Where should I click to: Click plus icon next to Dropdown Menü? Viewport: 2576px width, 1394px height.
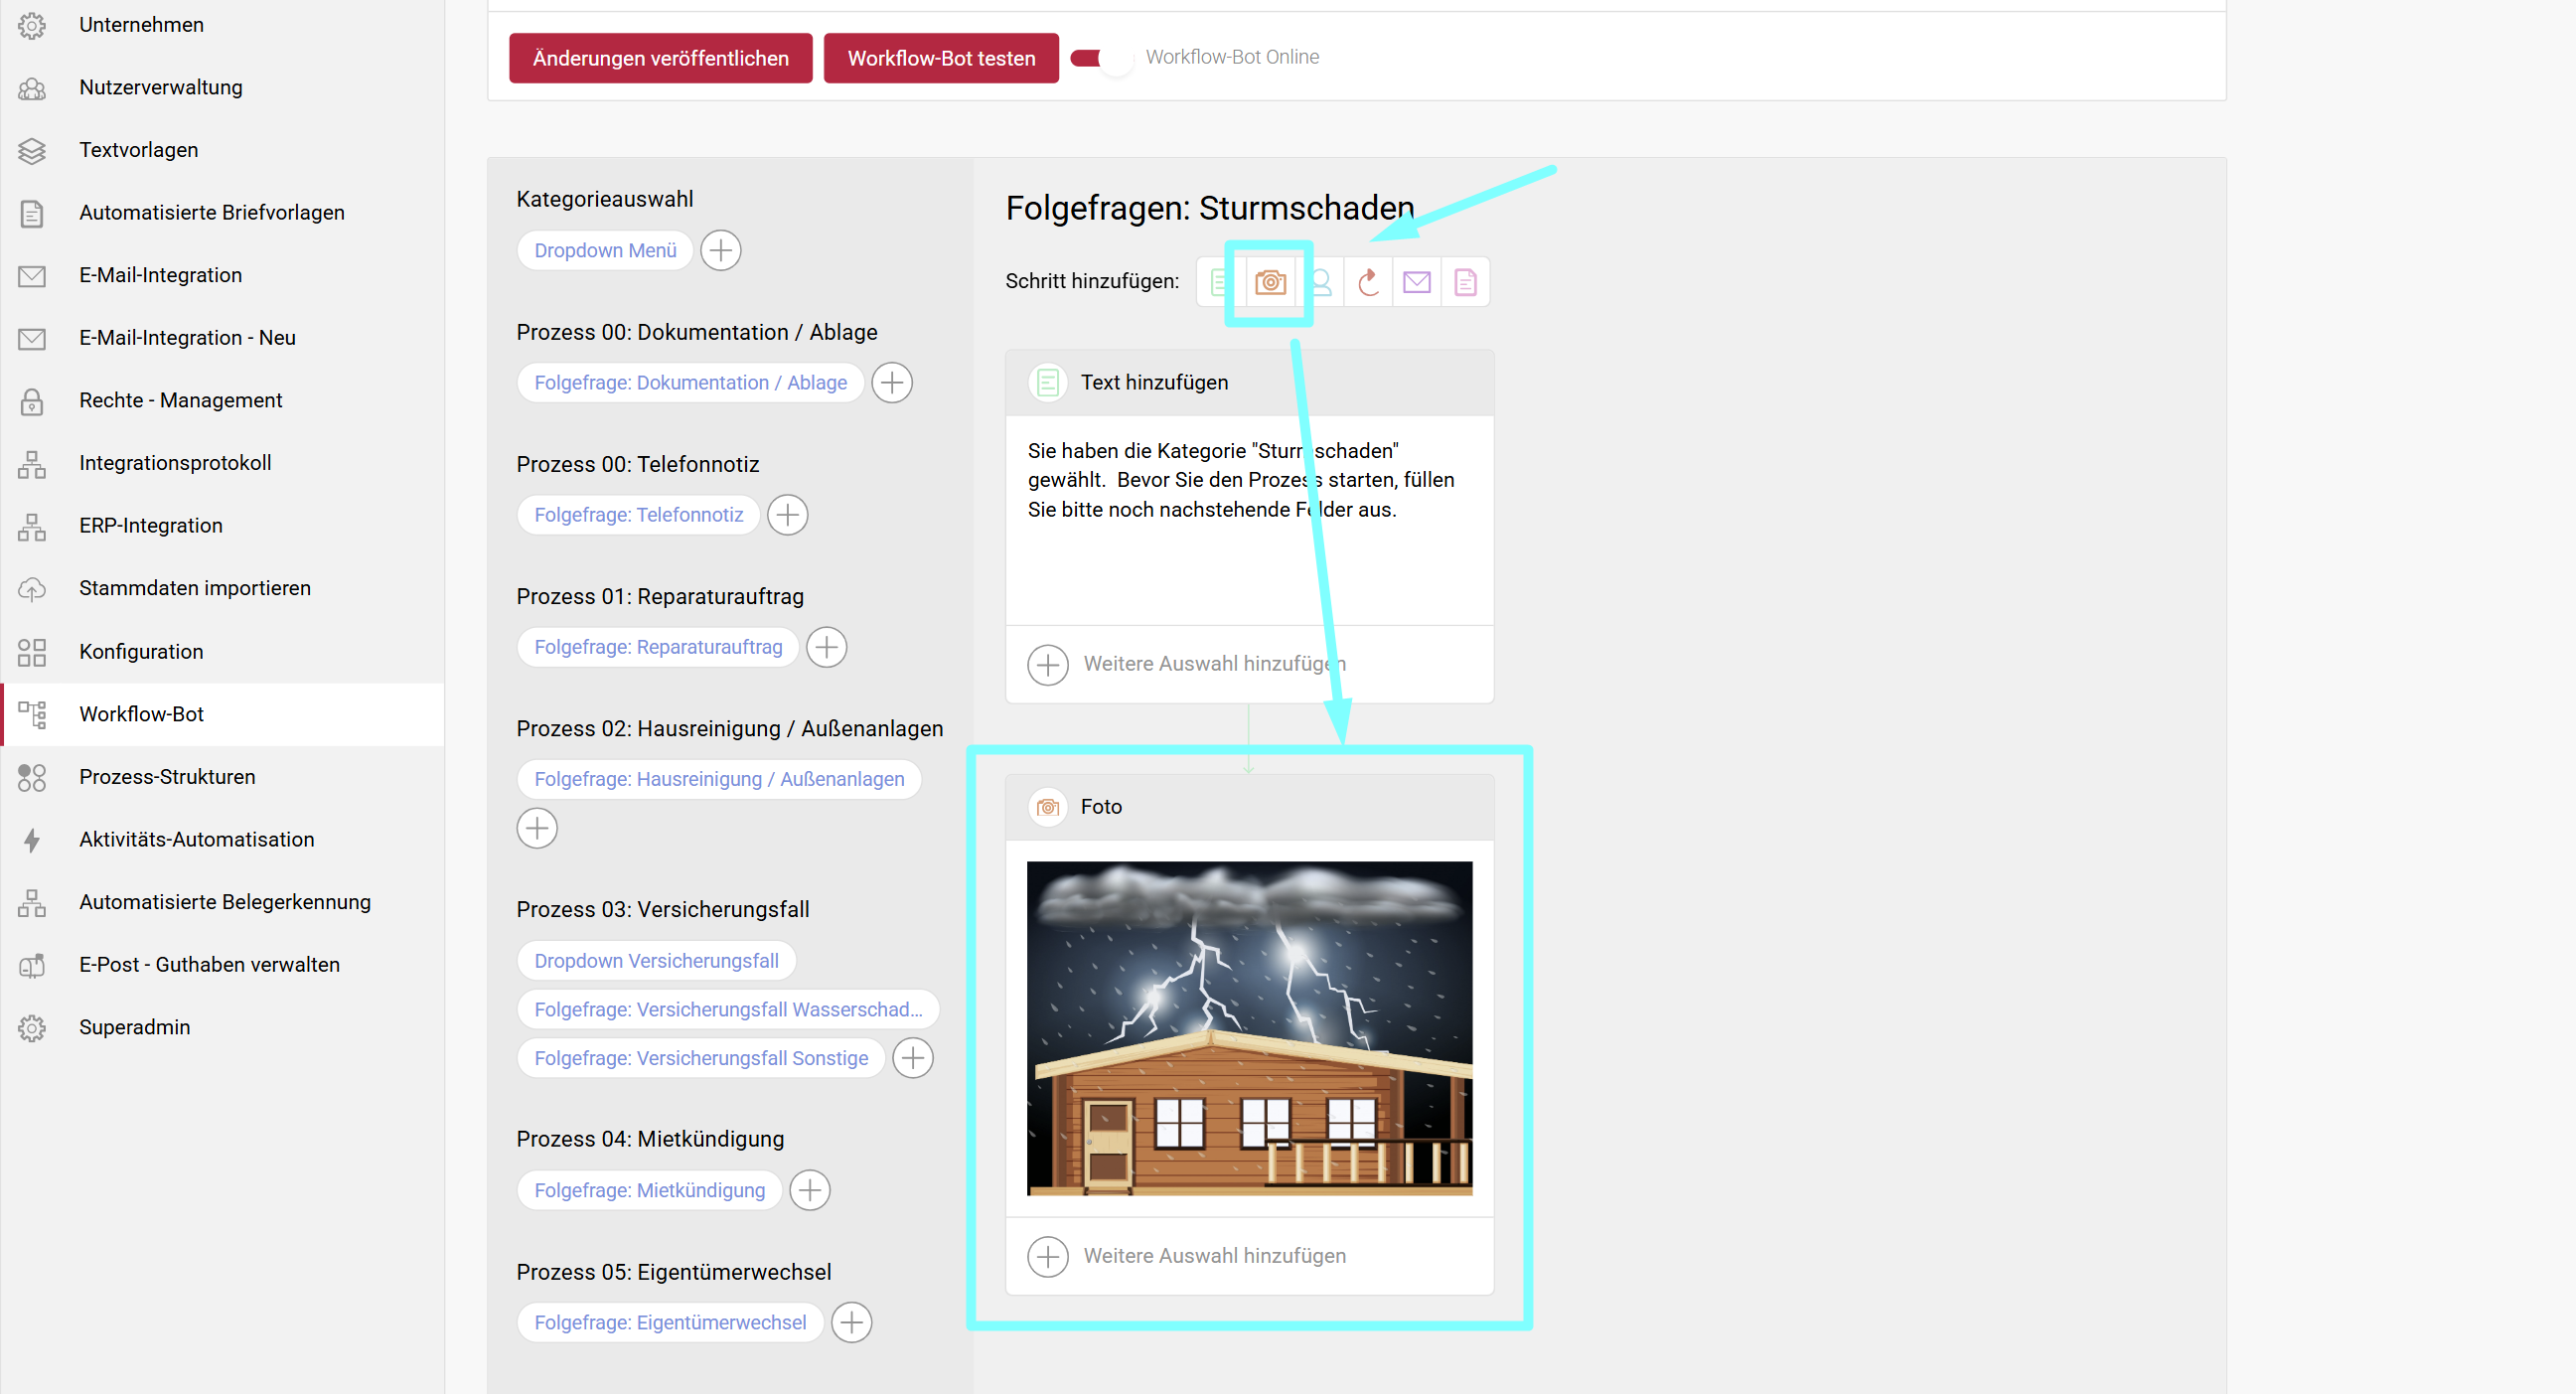pos(720,250)
